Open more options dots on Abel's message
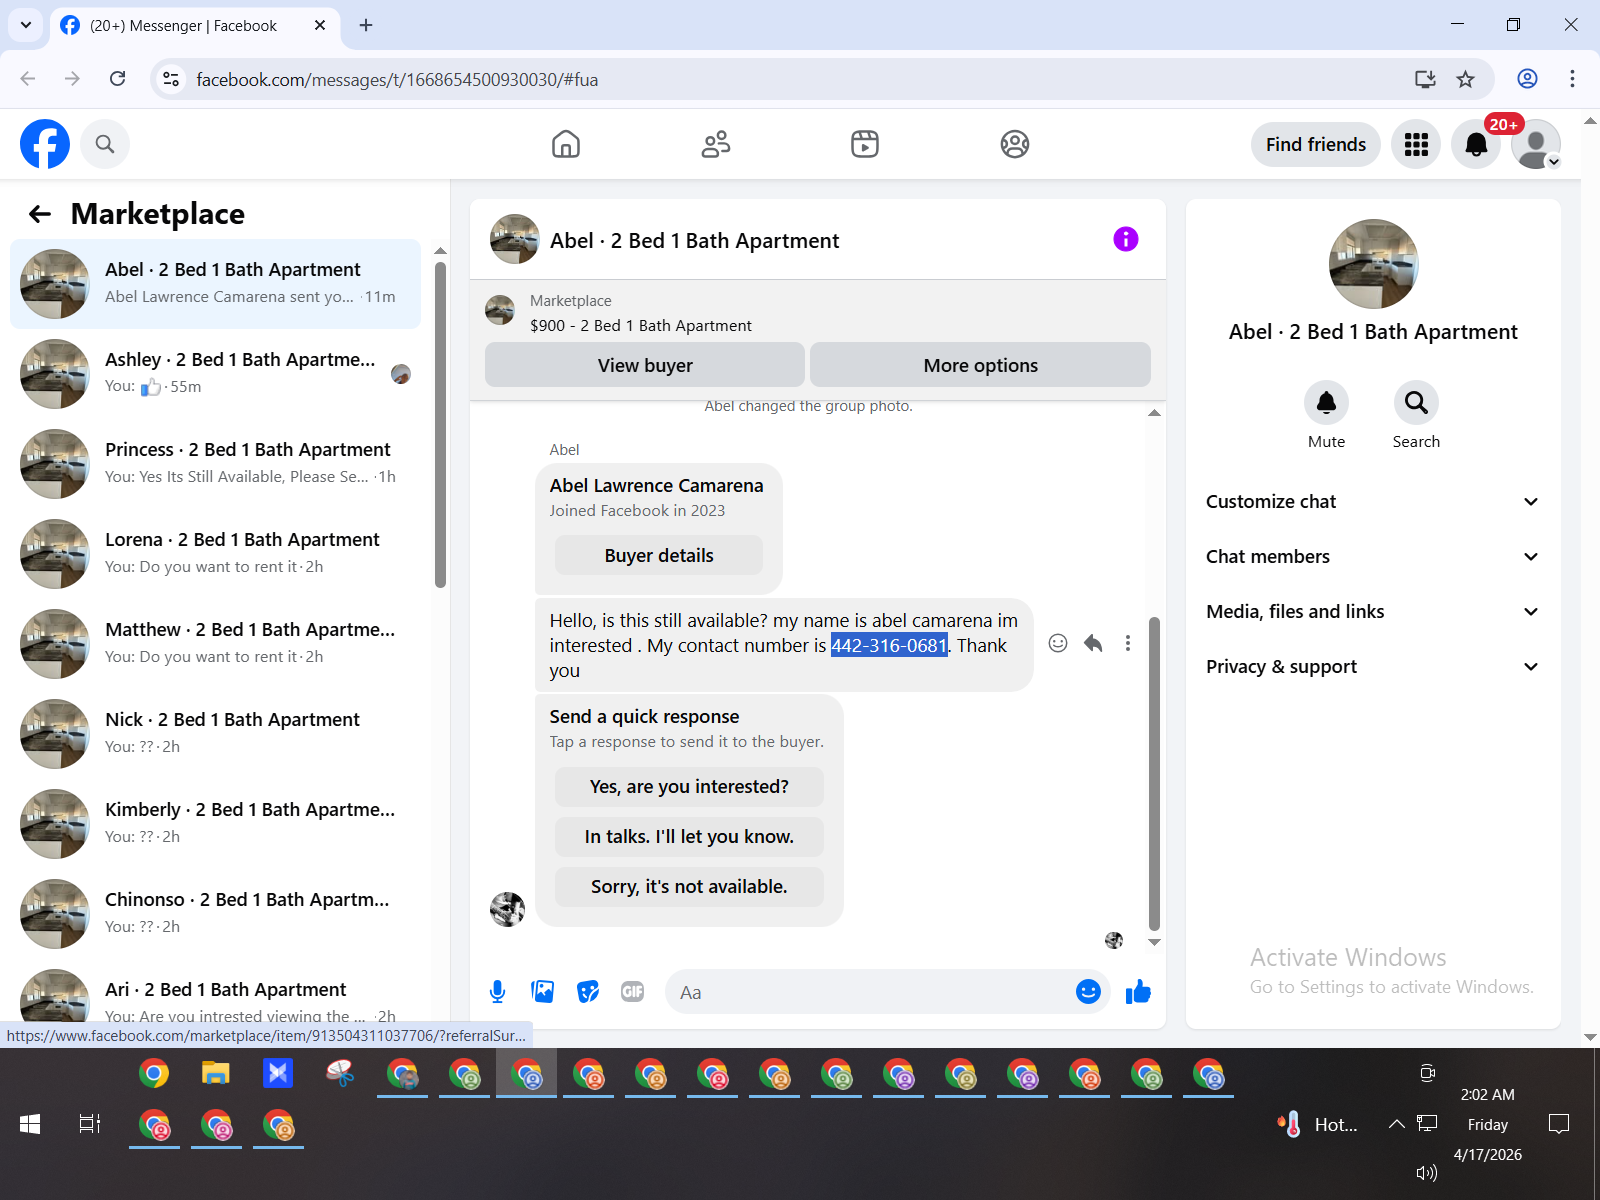Image resolution: width=1600 pixels, height=1200 pixels. (x=1128, y=643)
